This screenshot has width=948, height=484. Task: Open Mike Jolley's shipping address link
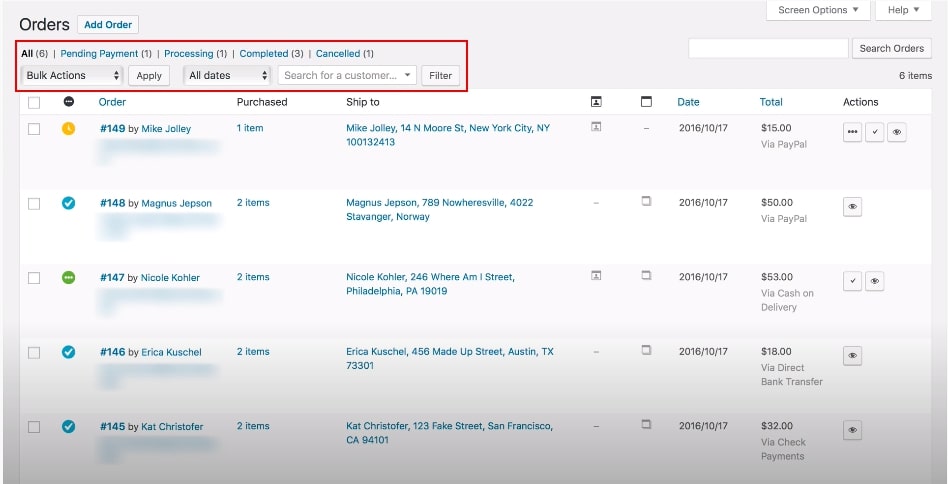448,135
